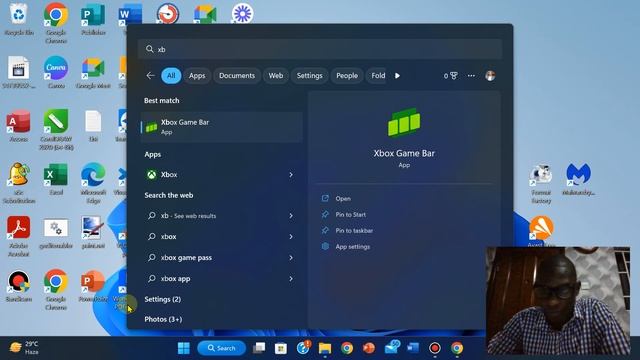Open the Recycle Bin desktop icon
The width and height of the screenshot is (640, 360).
19,19
